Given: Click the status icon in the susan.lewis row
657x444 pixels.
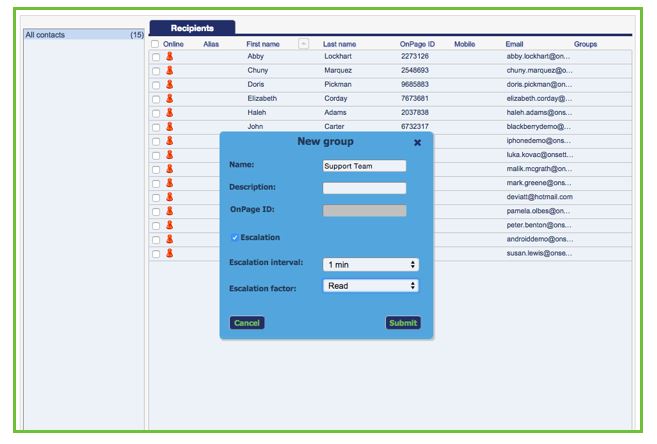Looking at the screenshot, I should click(x=170, y=253).
